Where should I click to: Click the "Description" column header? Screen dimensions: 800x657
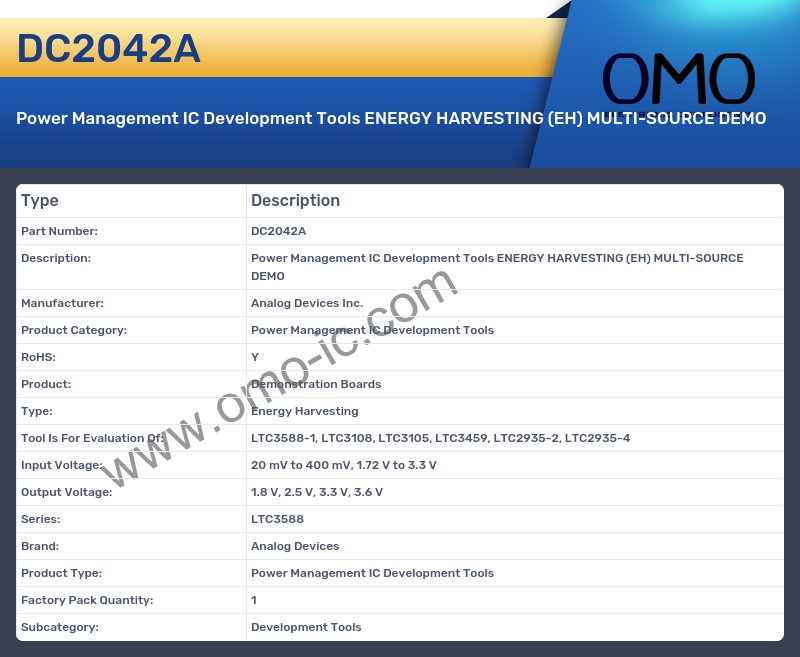[295, 200]
